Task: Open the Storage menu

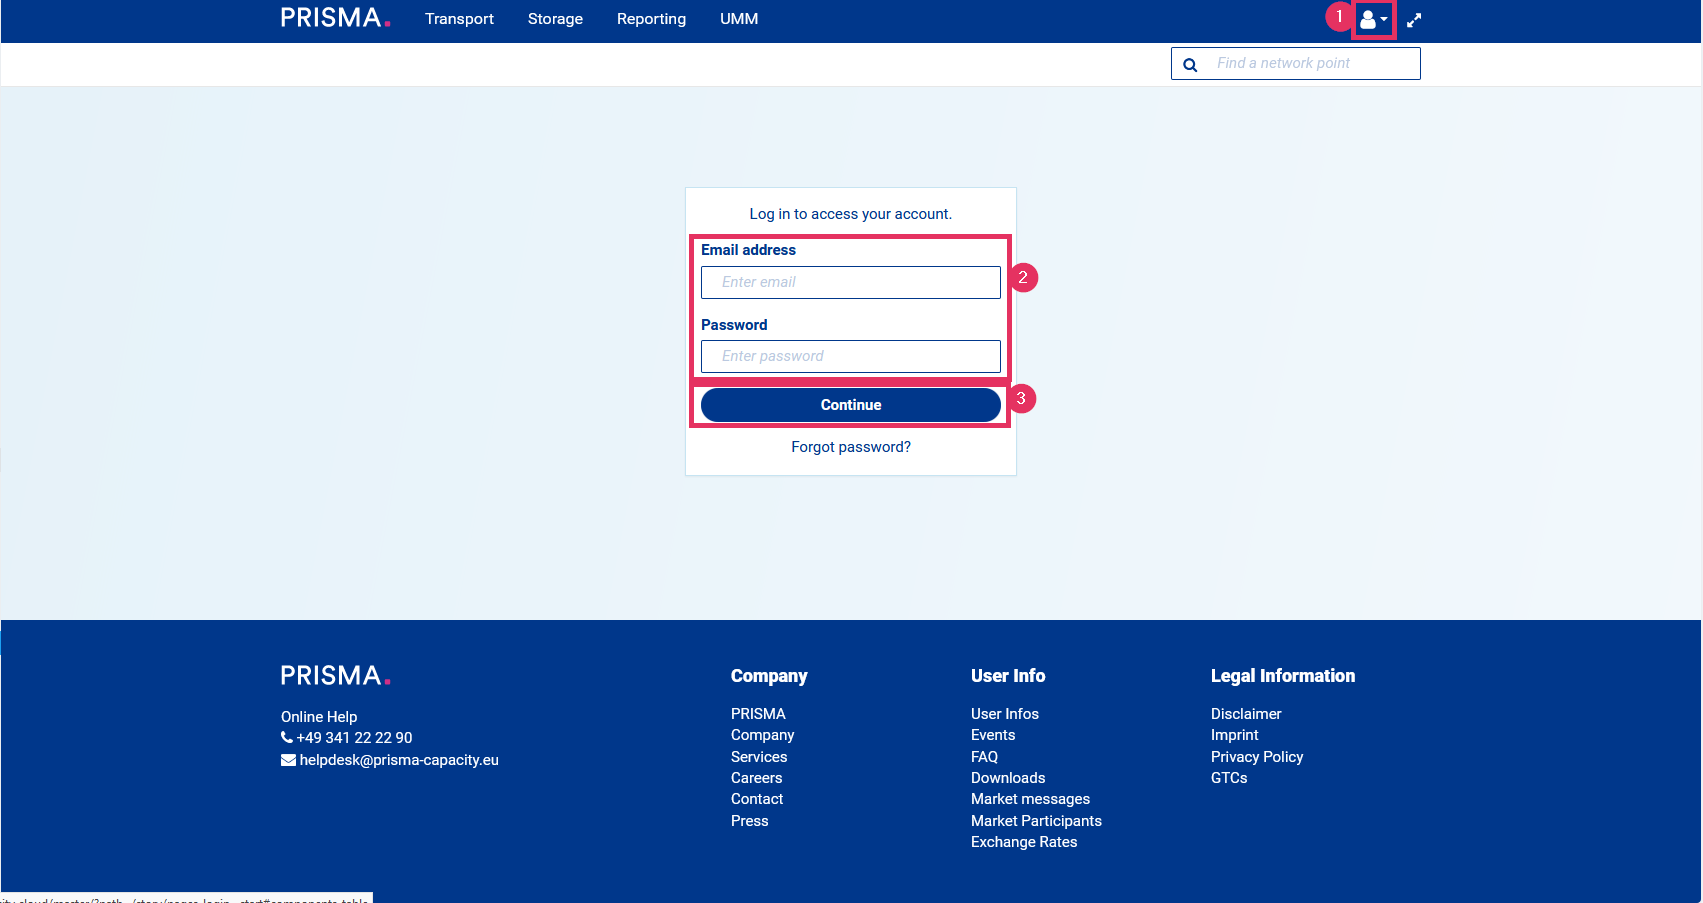Action: (555, 19)
